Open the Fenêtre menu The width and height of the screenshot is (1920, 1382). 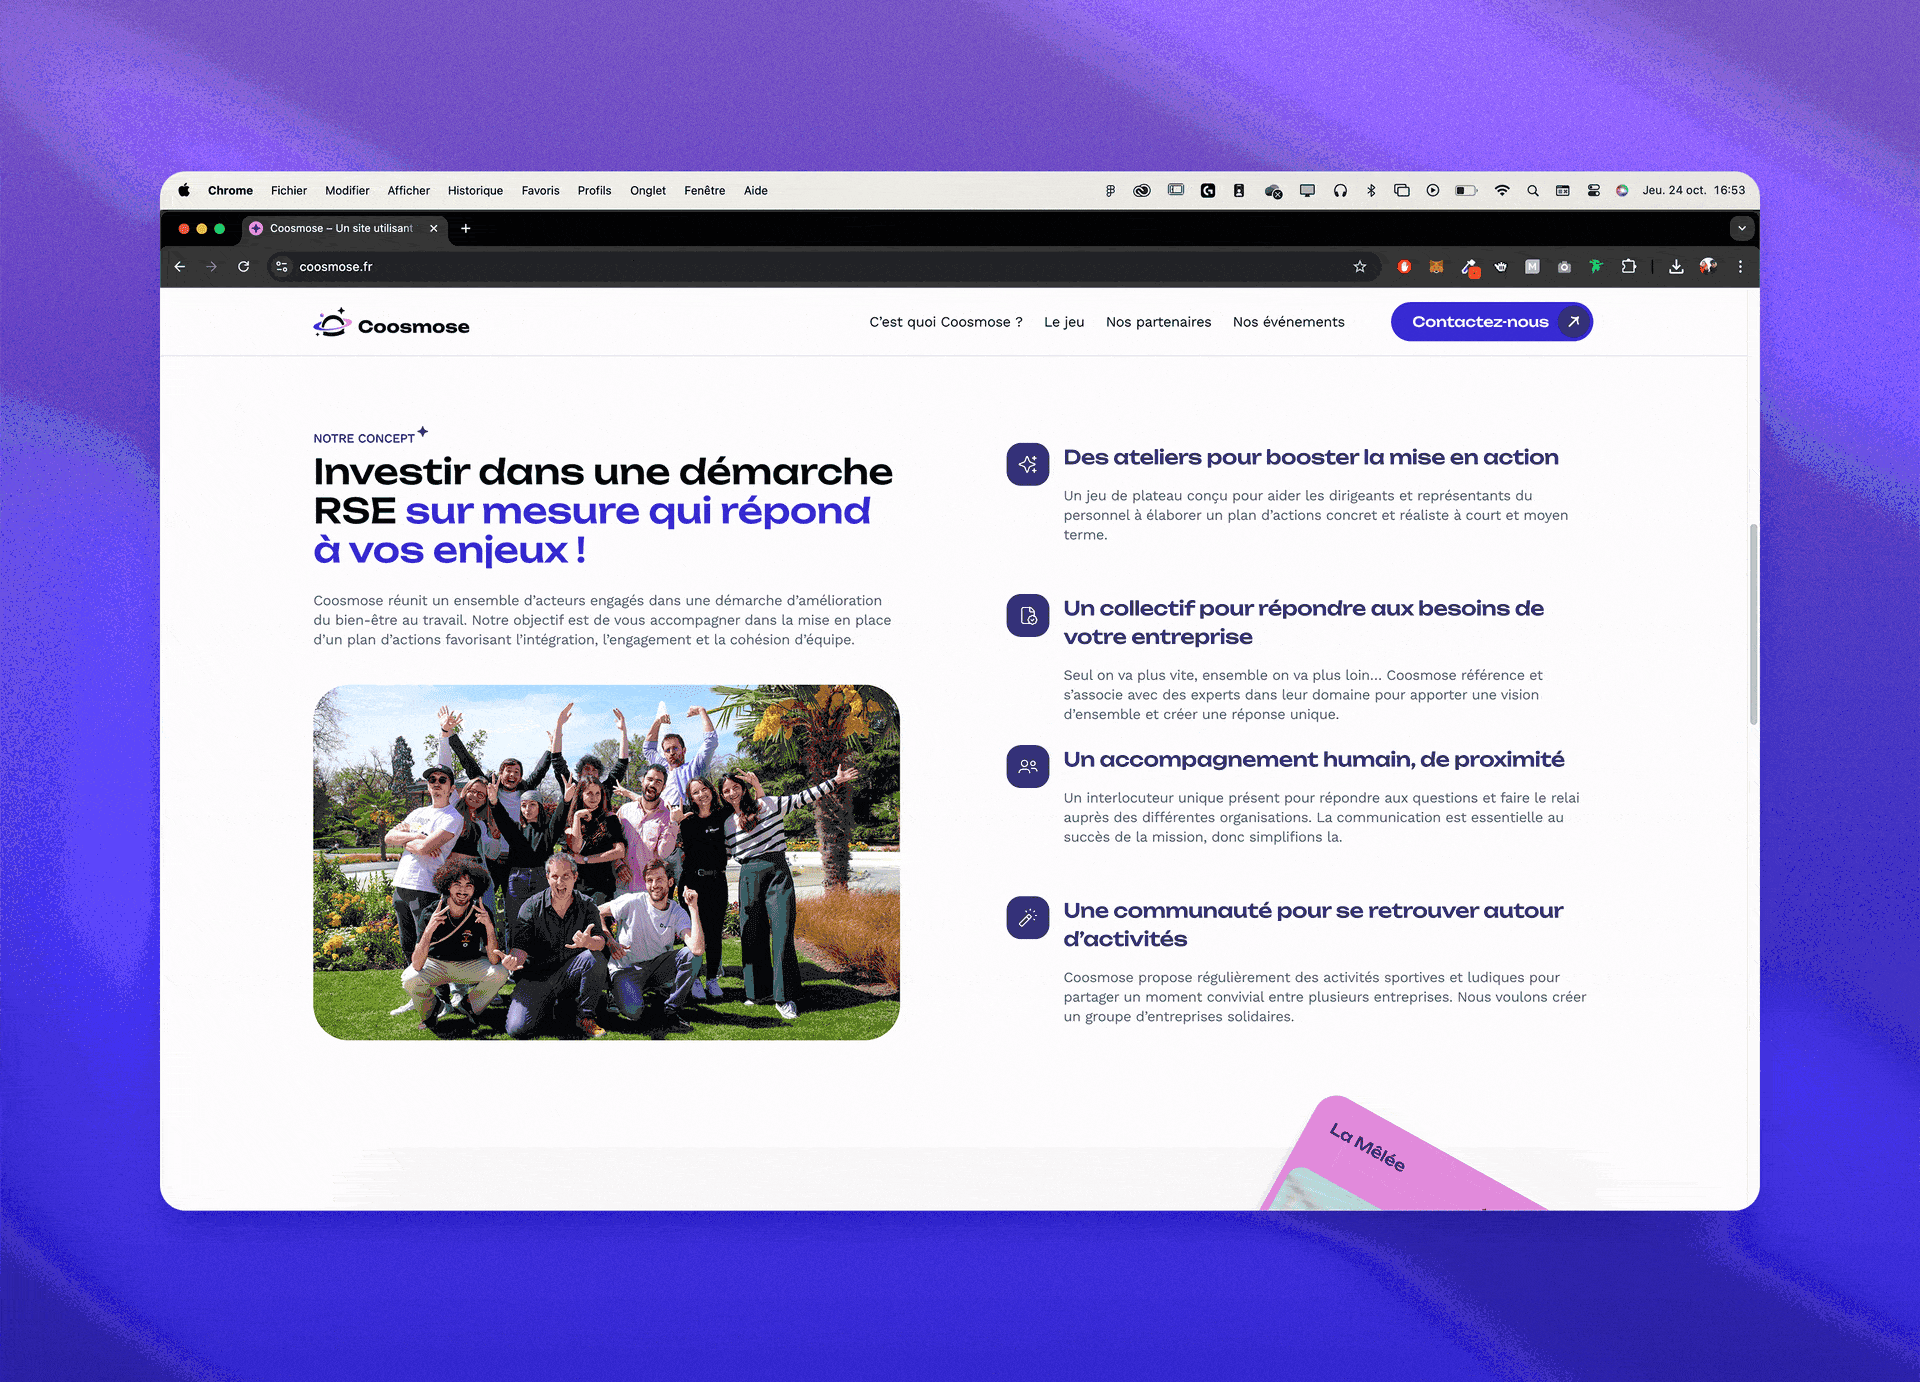[705, 190]
